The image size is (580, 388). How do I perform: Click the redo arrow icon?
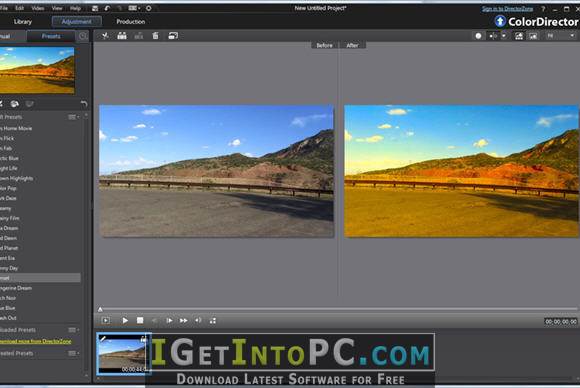click(x=119, y=8)
